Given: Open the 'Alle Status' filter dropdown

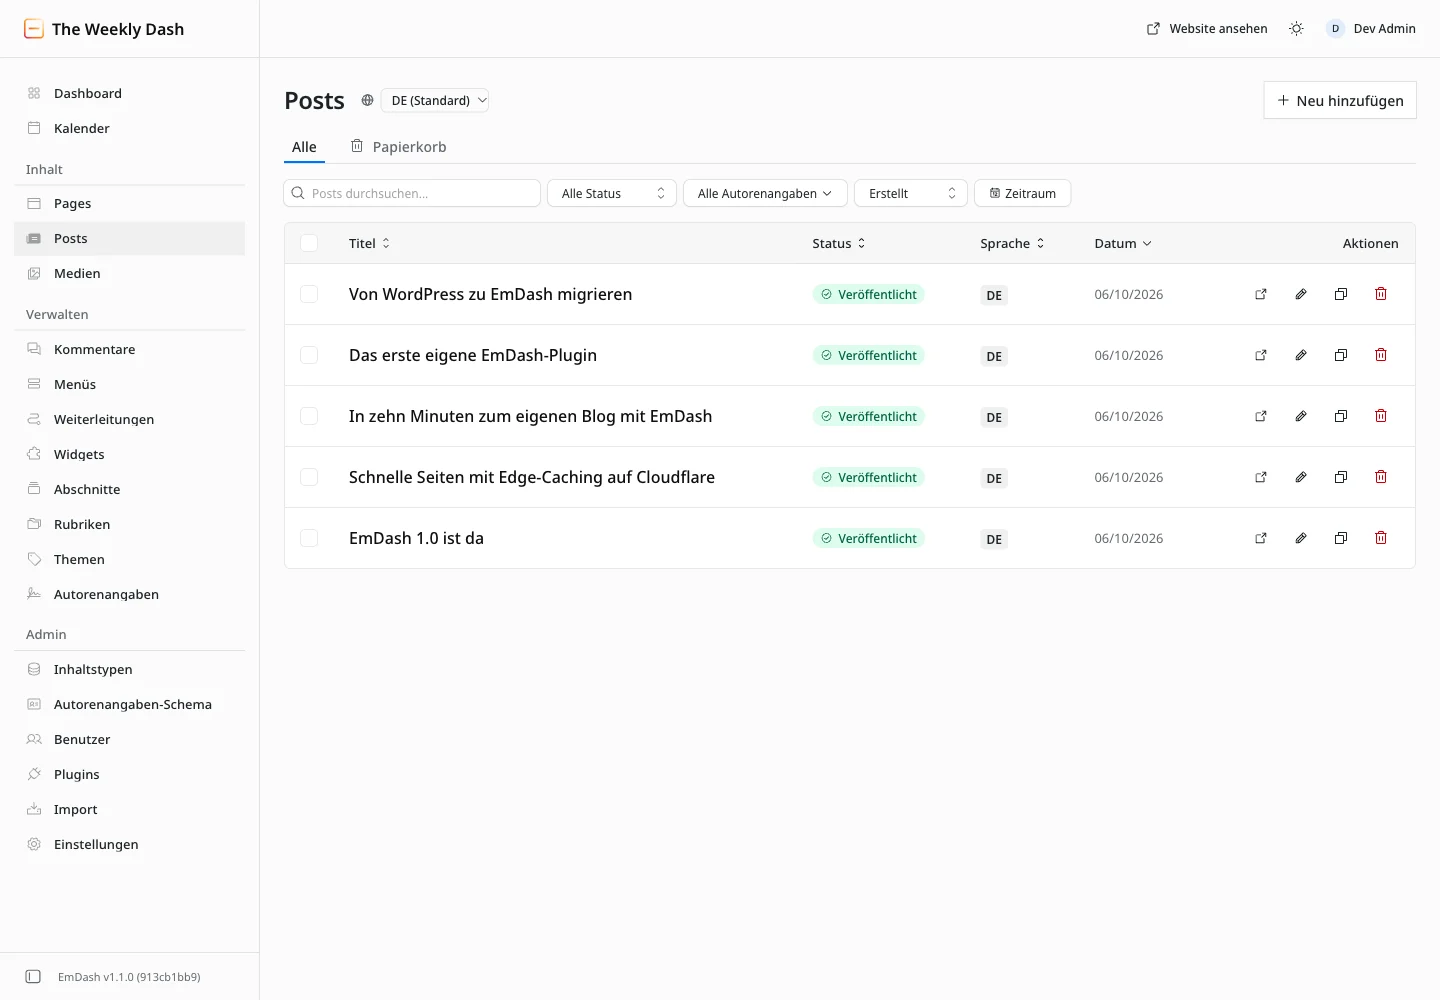Looking at the screenshot, I should 612,193.
